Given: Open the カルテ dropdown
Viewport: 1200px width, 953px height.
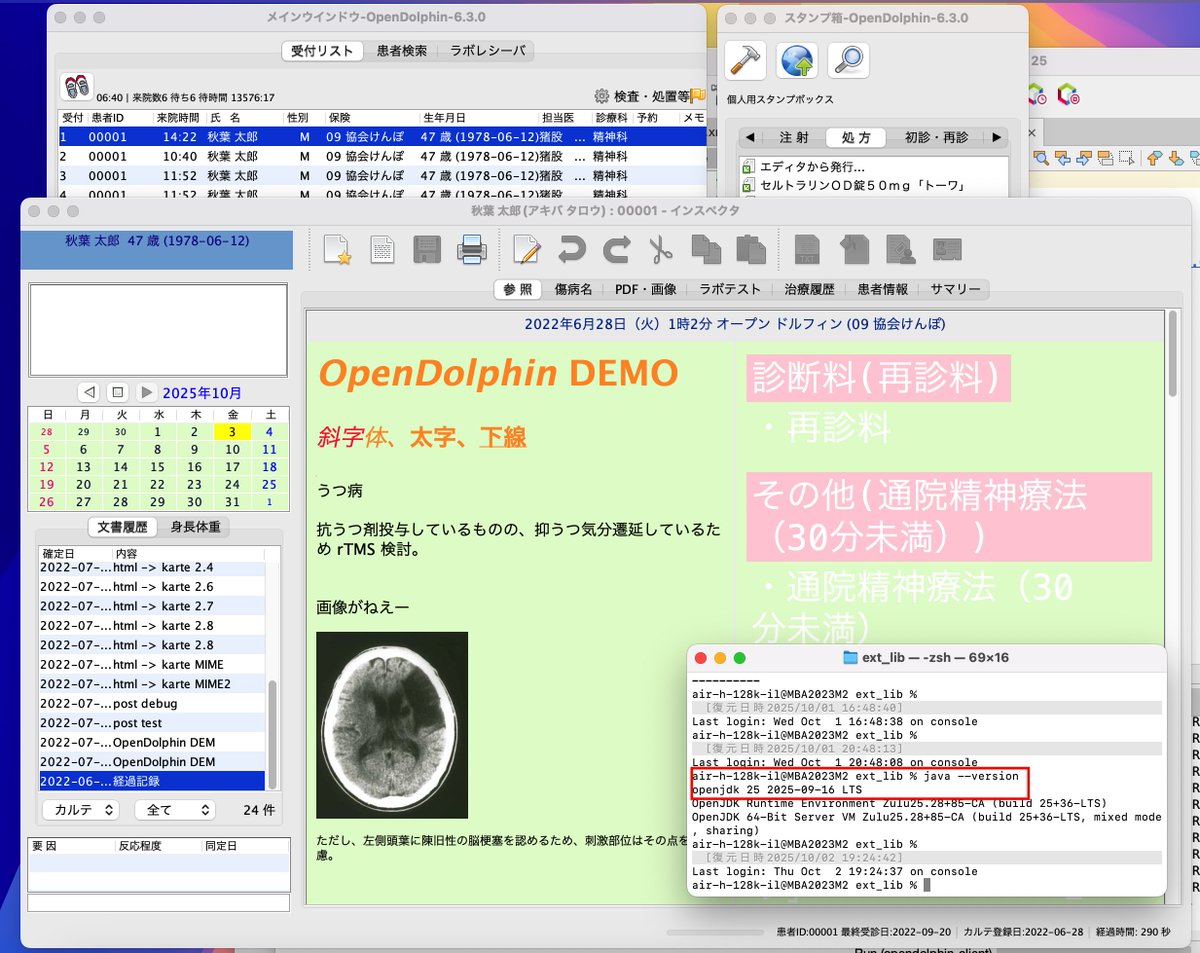Looking at the screenshot, I should tap(80, 809).
